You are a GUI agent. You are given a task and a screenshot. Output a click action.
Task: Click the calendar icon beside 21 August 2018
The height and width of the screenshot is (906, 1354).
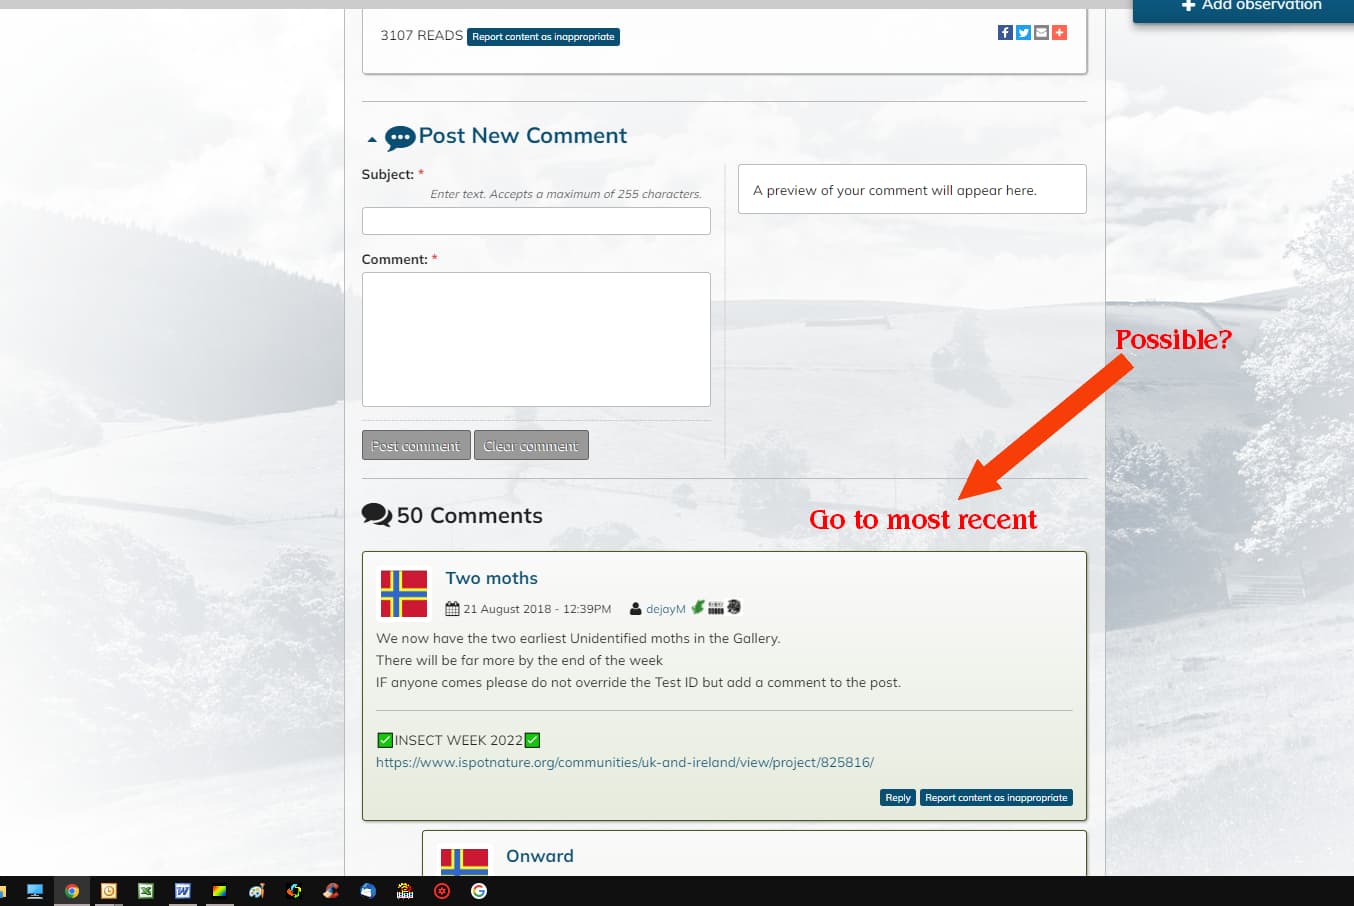[x=452, y=608]
